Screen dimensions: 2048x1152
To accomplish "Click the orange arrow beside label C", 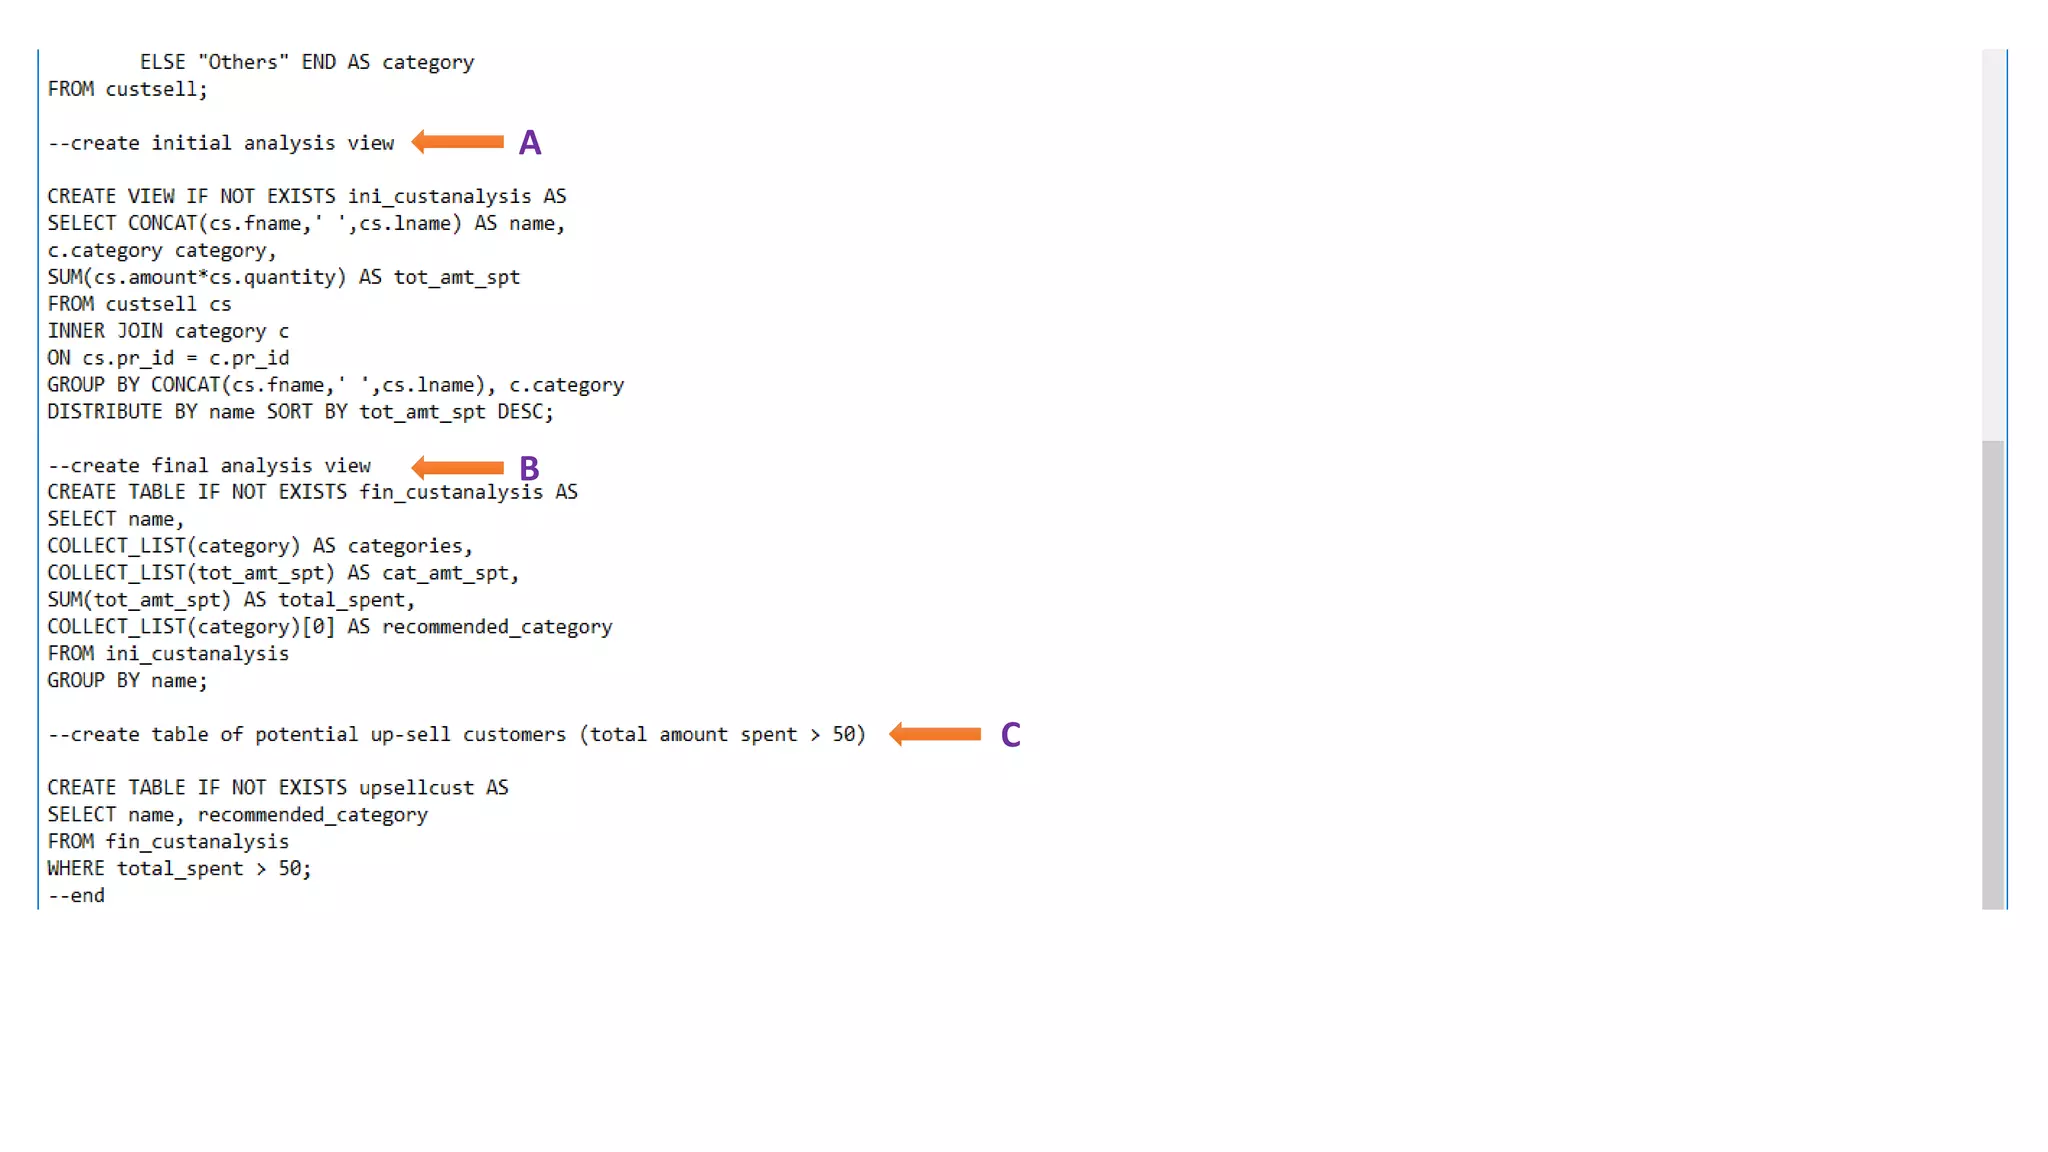I will 935,734.
